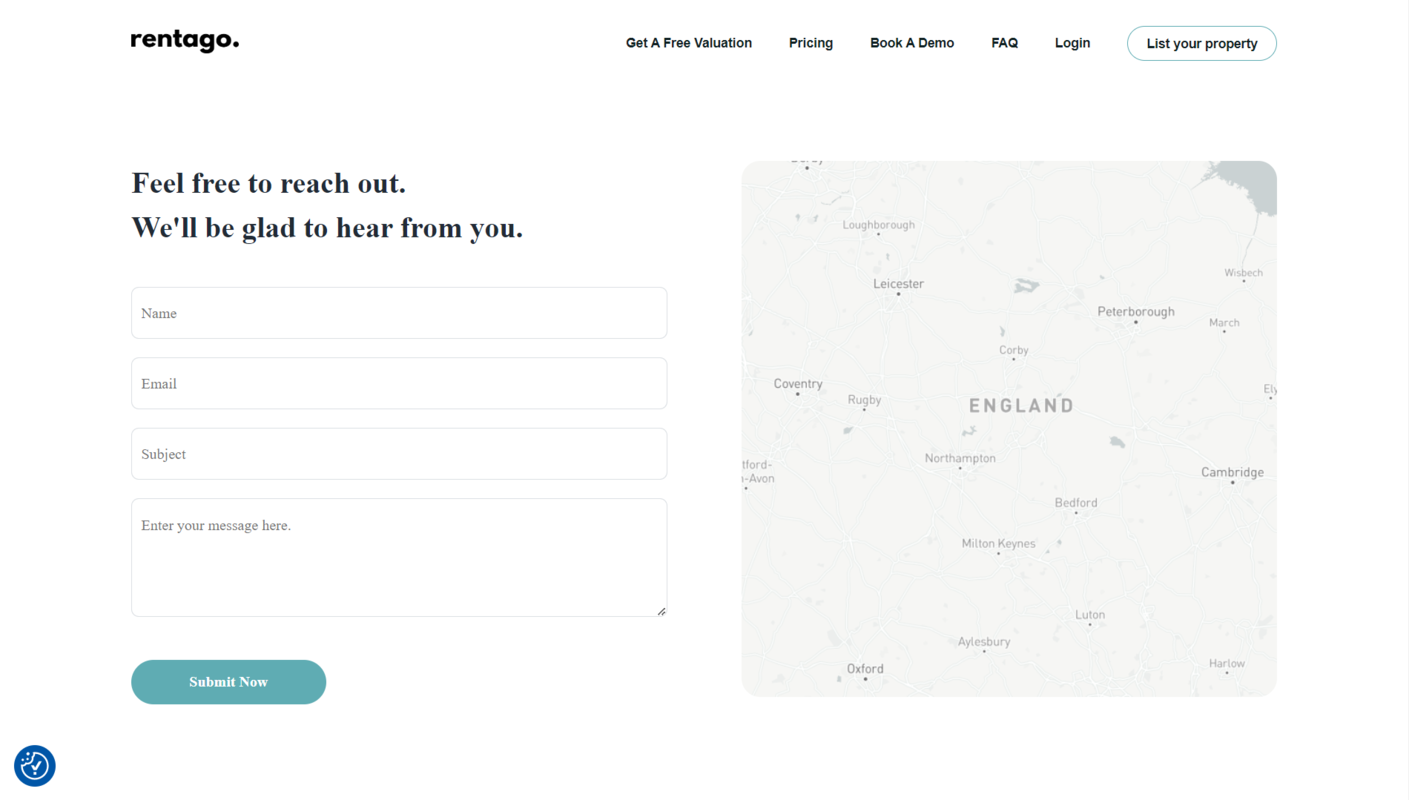Open the FAQ page
The image size is (1409, 800).
(1005, 43)
